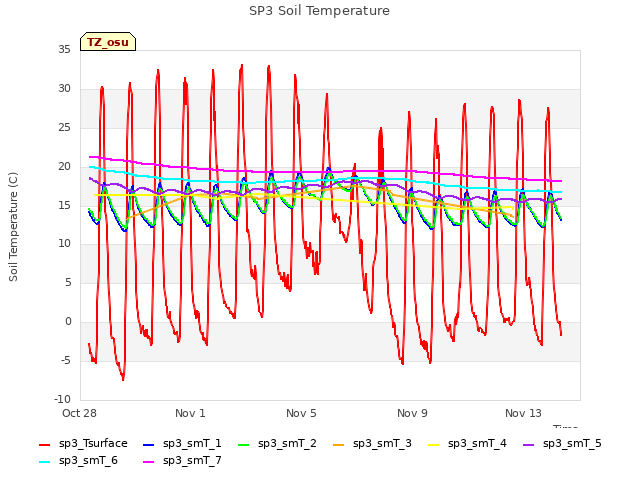Click the 10 y-axis tick label

click(64, 244)
